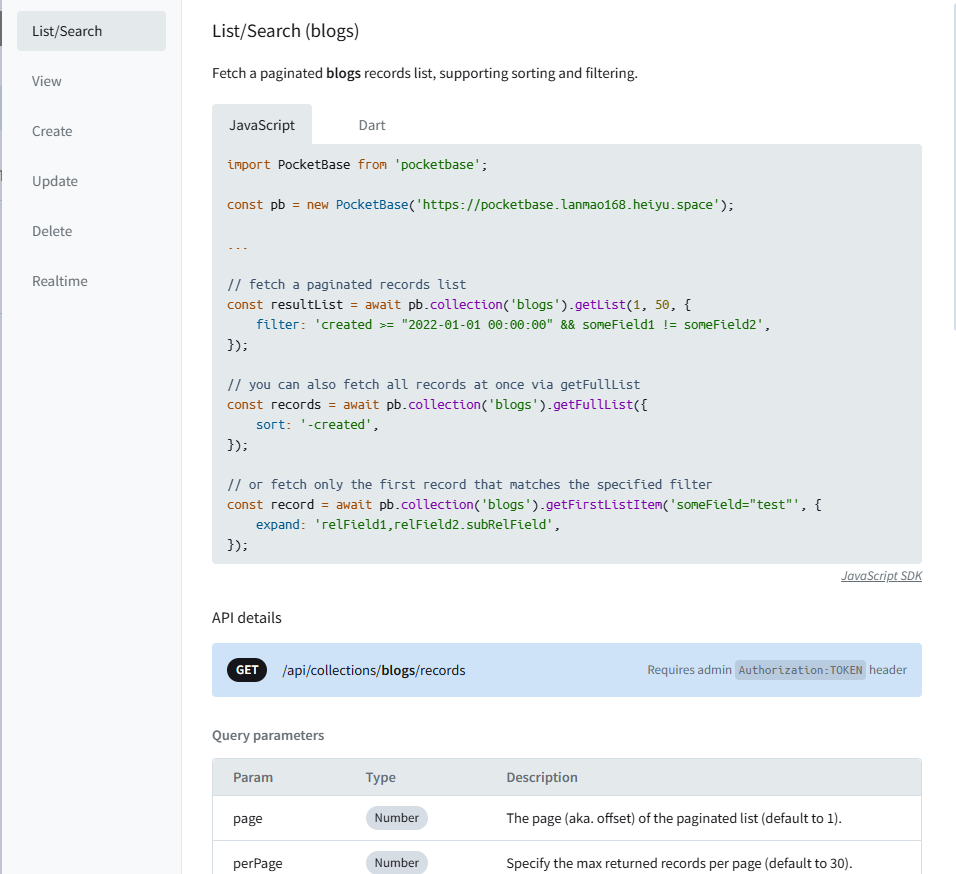The image size is (956, 874).
Task: Click the page parameter name
Action: 248,819
